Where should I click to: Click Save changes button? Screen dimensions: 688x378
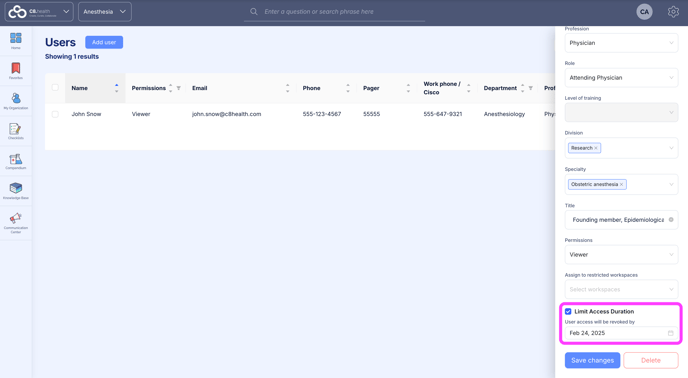[x=592, y=360]
